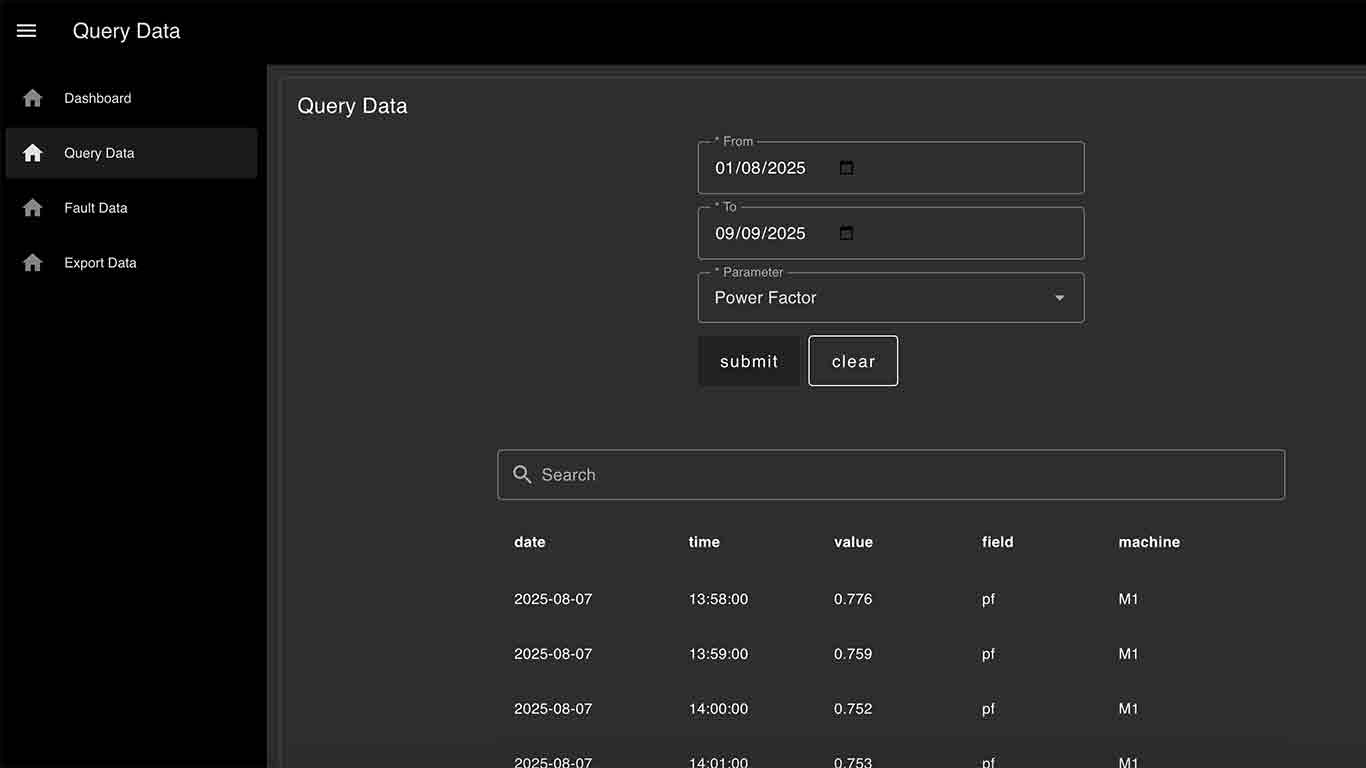Go to Dashboard page
The width and height of the screenshot is (1366, 768).
coord(131,98)
